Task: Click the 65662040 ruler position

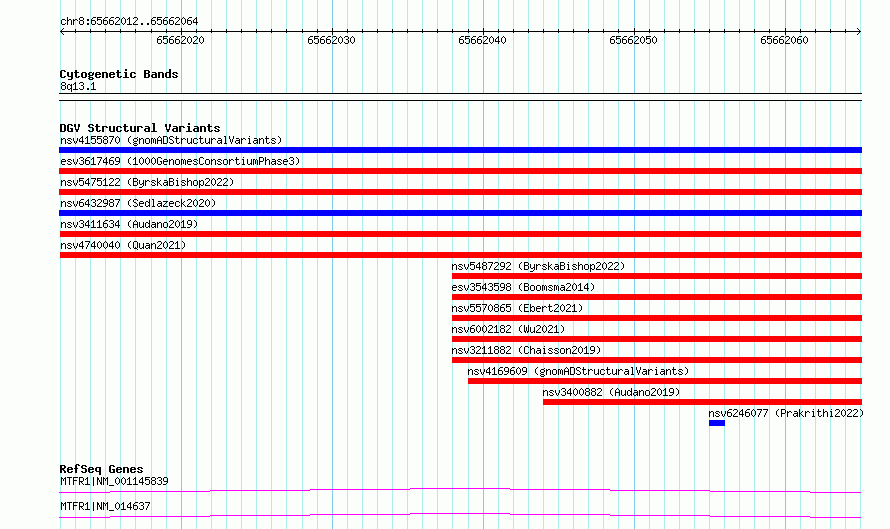Action: click(482, 40)
